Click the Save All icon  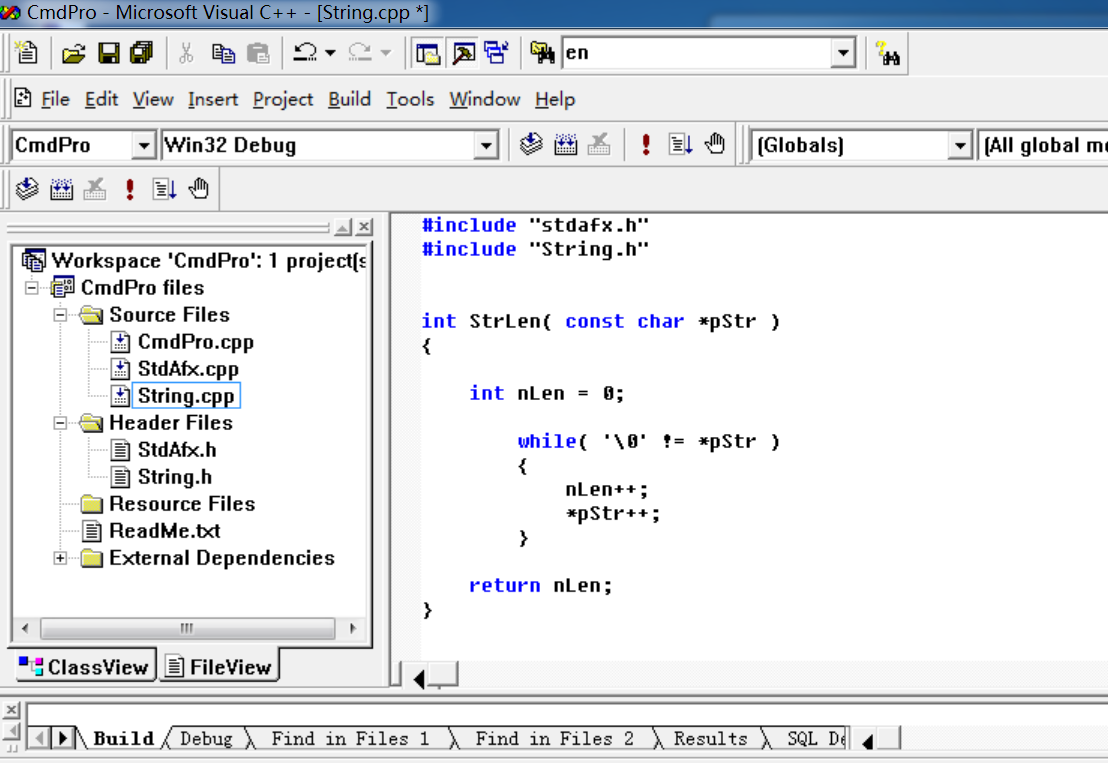click(x=142, y=53)
